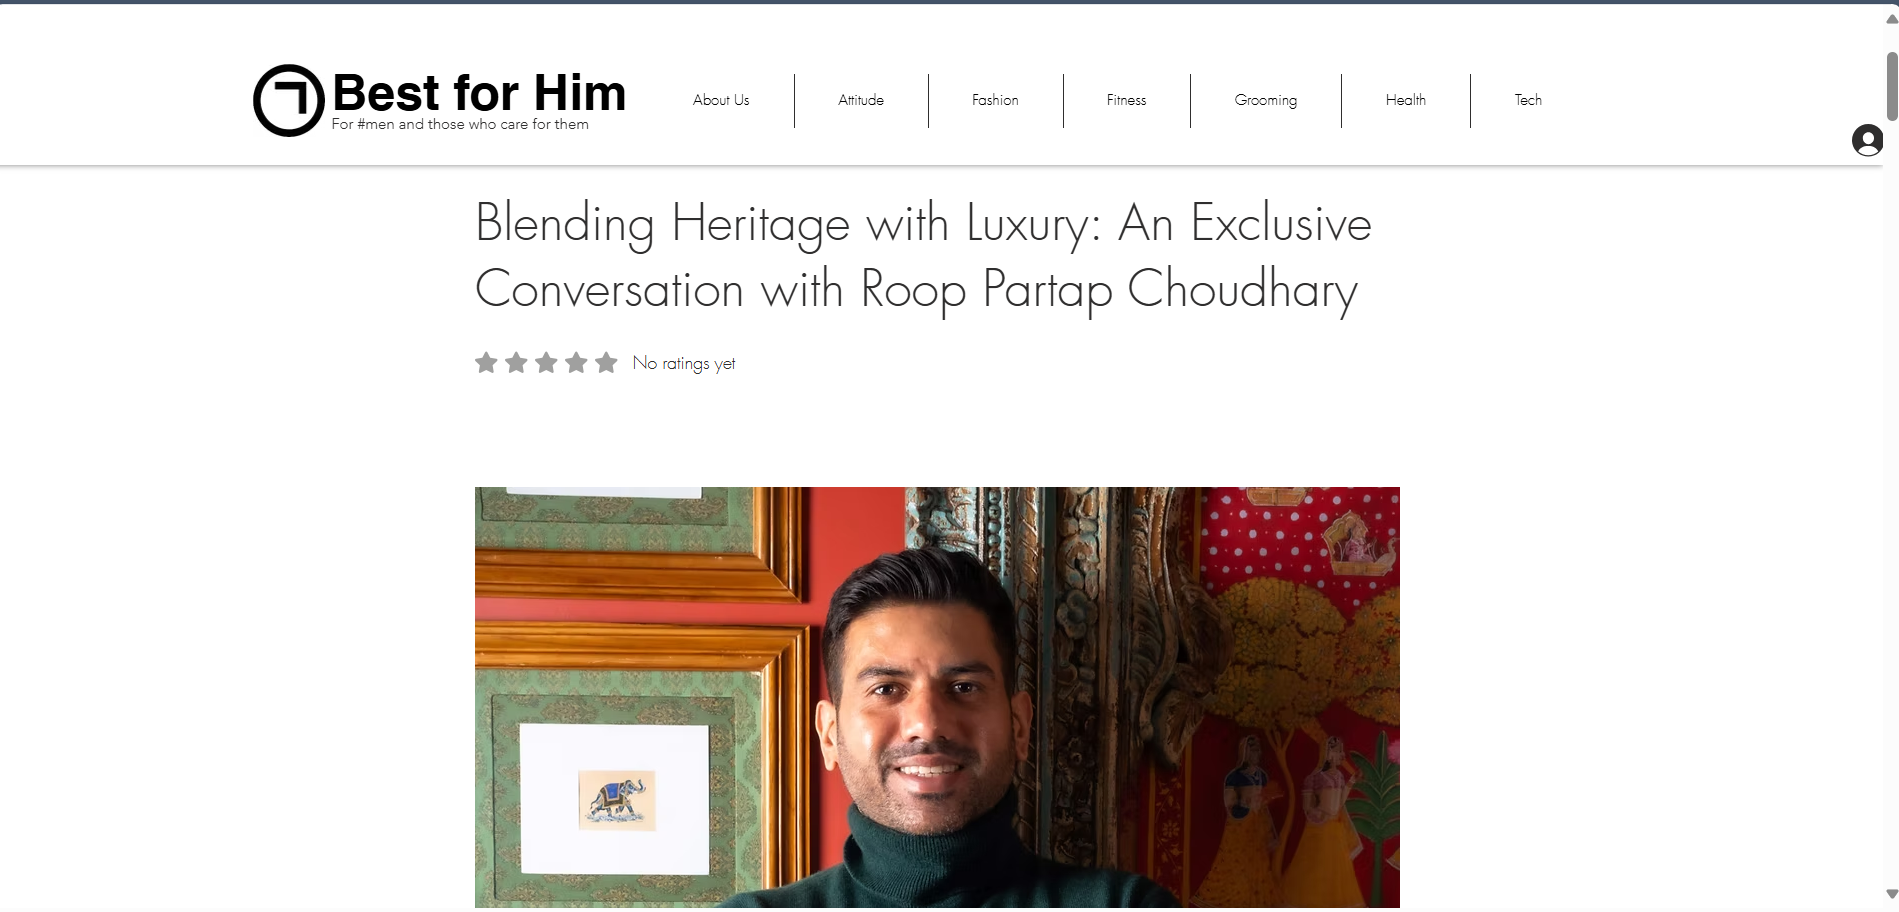Viewport: 1899px width, 912px height.
Task: Go to the Fitness section
Action: coord(1126,100)
